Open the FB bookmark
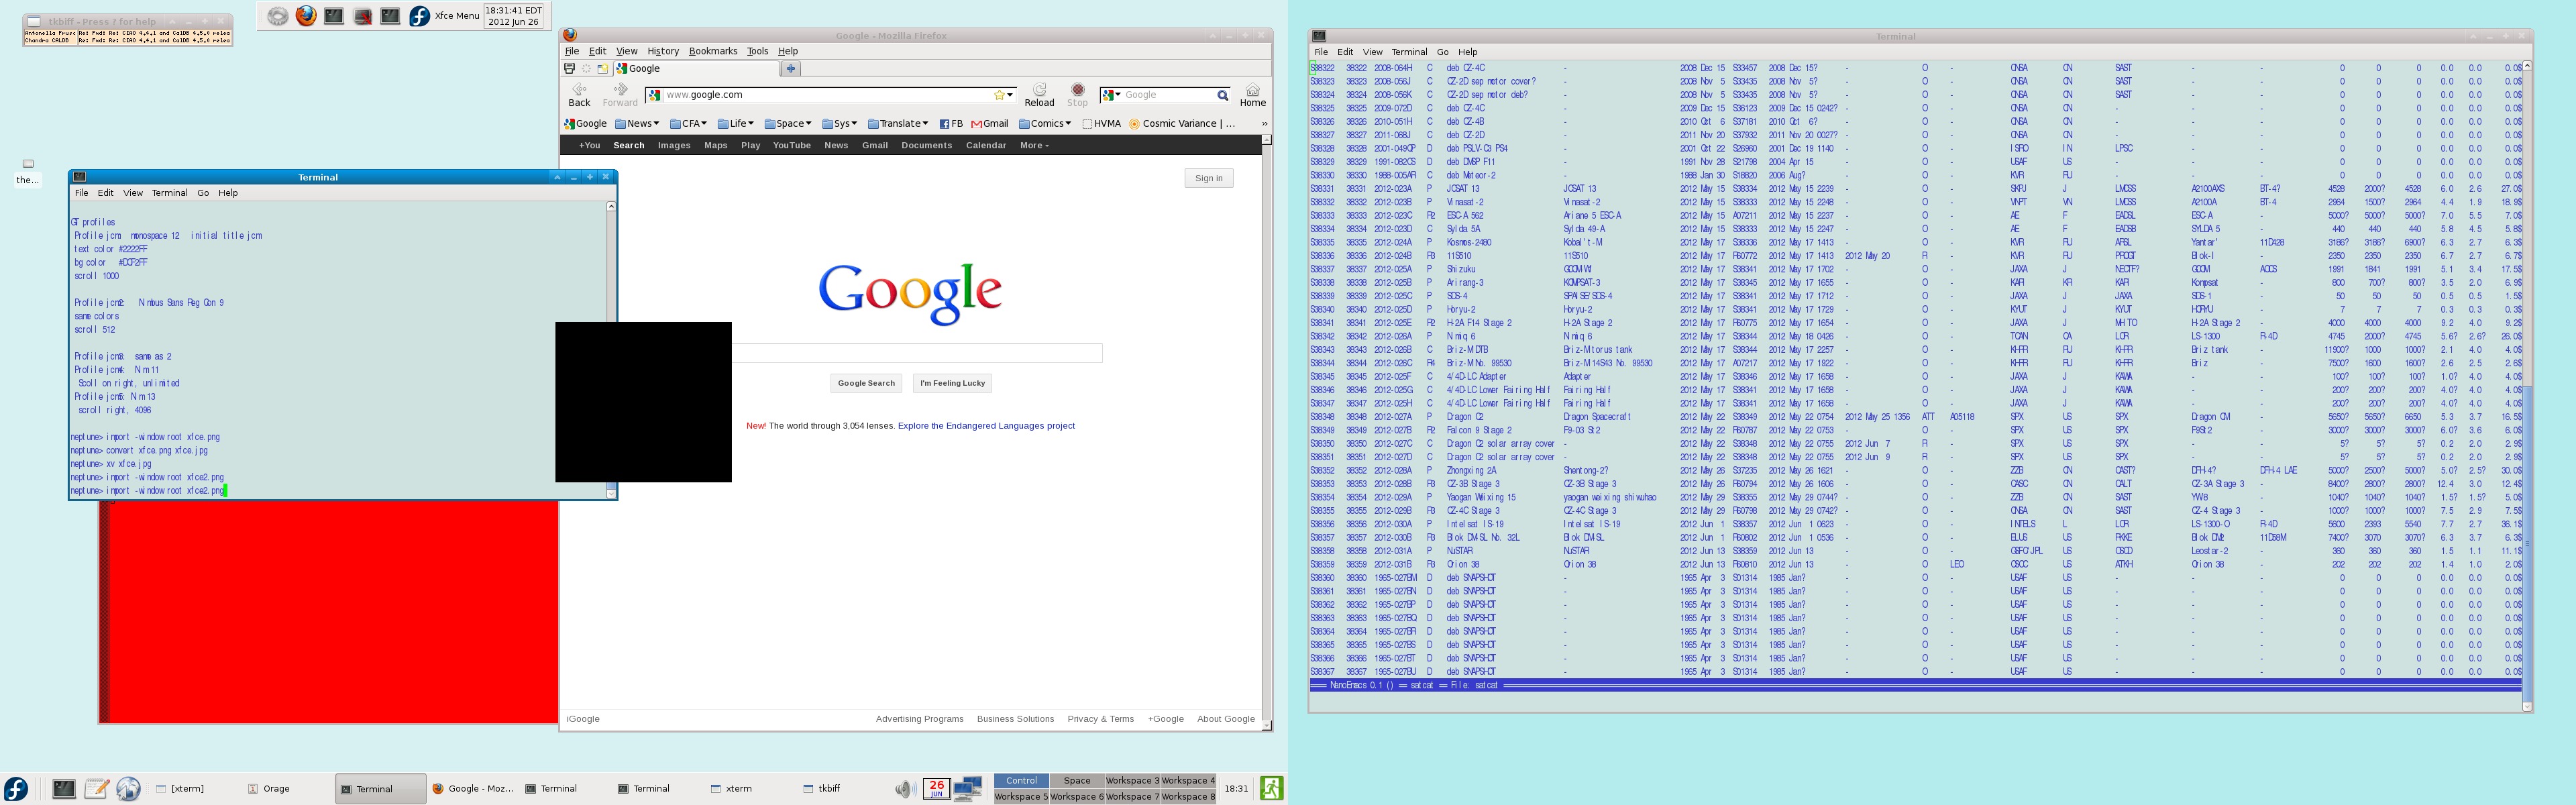The width and height of the screenshot is (2576, 805). pos(950,124)
